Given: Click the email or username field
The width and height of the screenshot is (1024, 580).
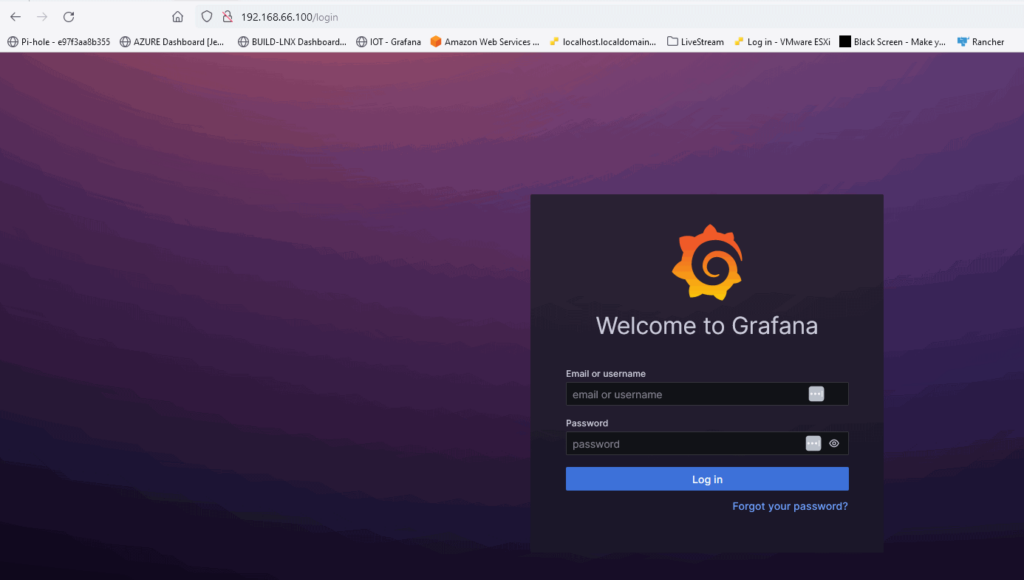Looking at the screenshot, I should click(x=707, y=394).
